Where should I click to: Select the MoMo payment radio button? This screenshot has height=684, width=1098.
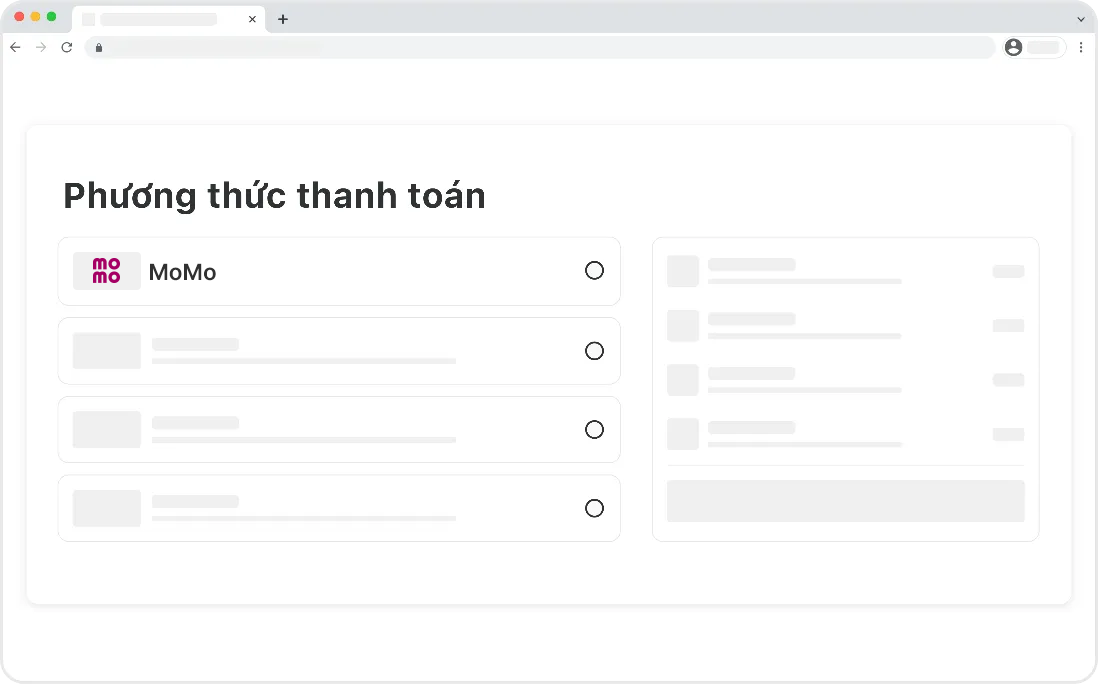click(594, 271)
